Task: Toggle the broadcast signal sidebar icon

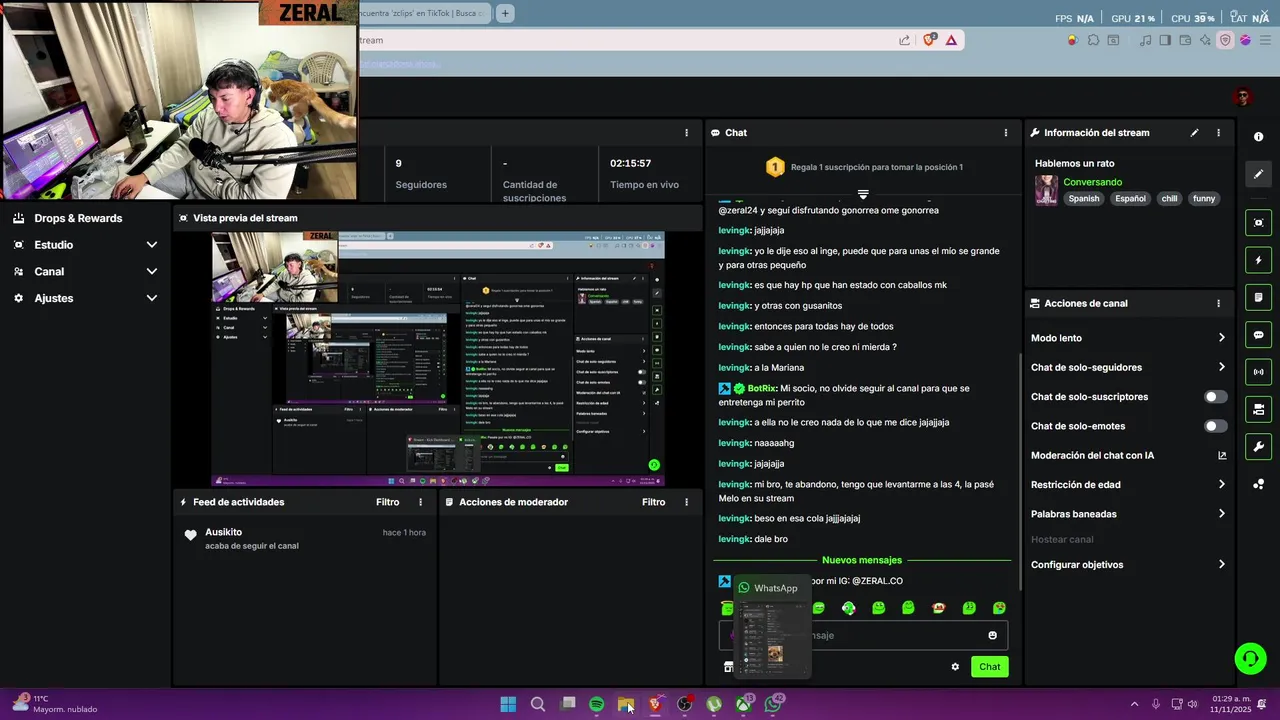Action: 1258,372
